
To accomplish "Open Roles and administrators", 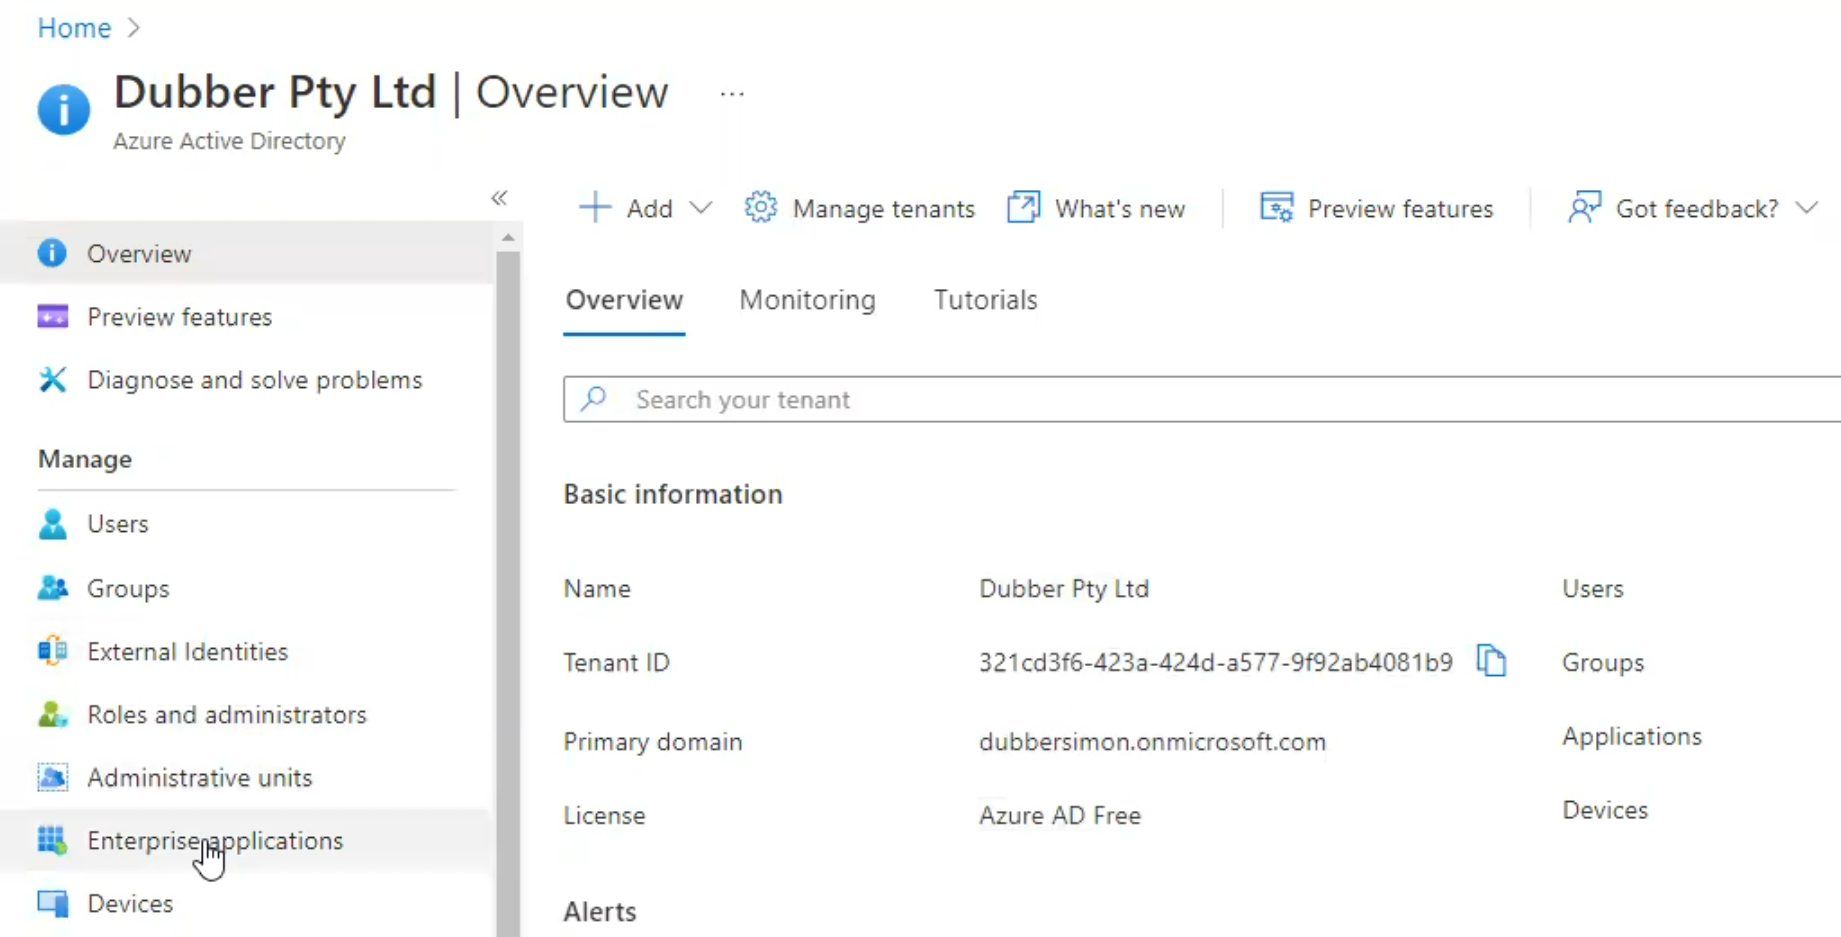I will [x=226, y=715].
